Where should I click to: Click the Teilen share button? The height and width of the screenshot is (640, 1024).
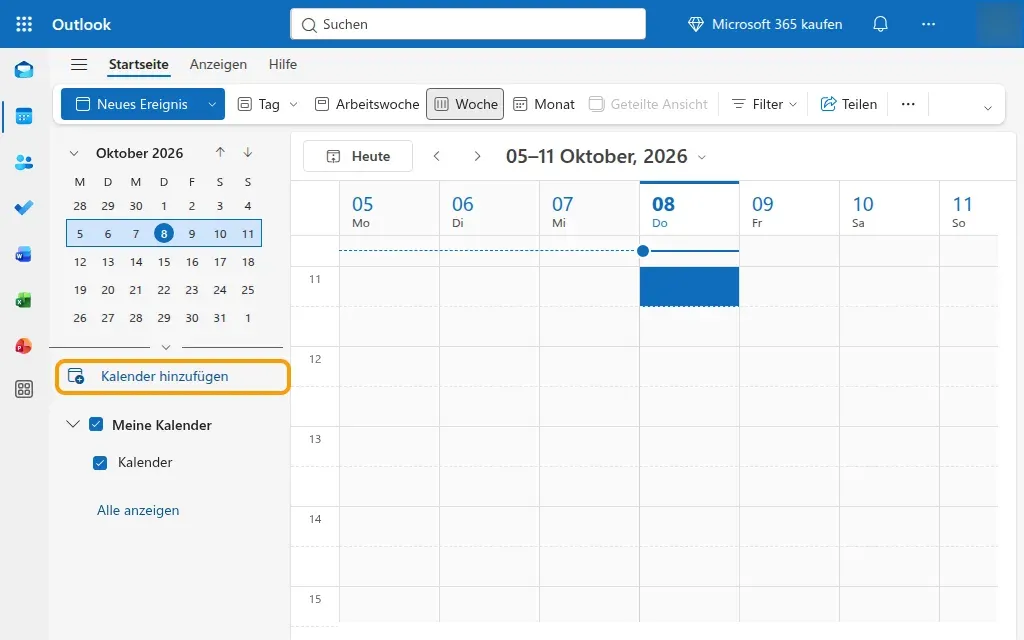pos(848,104)
